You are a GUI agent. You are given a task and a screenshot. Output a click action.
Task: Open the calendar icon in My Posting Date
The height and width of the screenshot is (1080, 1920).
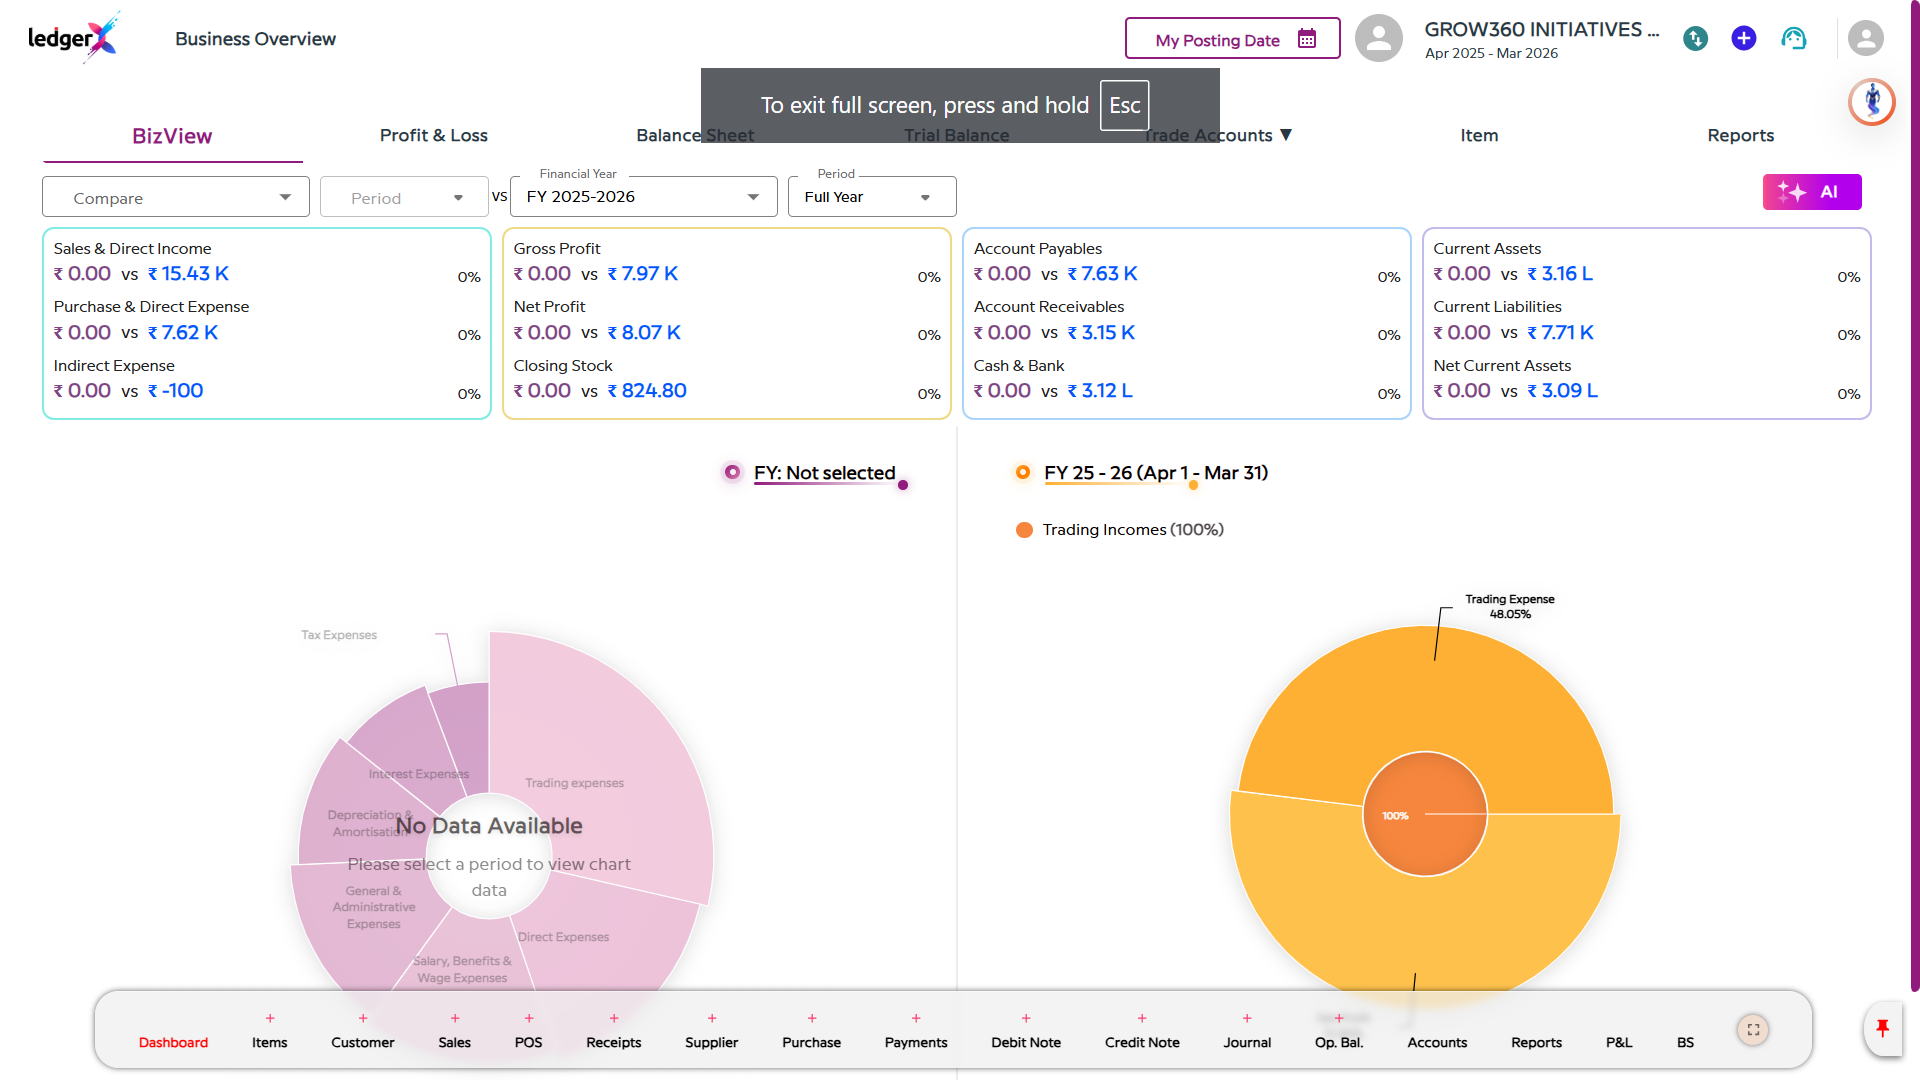(x=1306, y=39)
